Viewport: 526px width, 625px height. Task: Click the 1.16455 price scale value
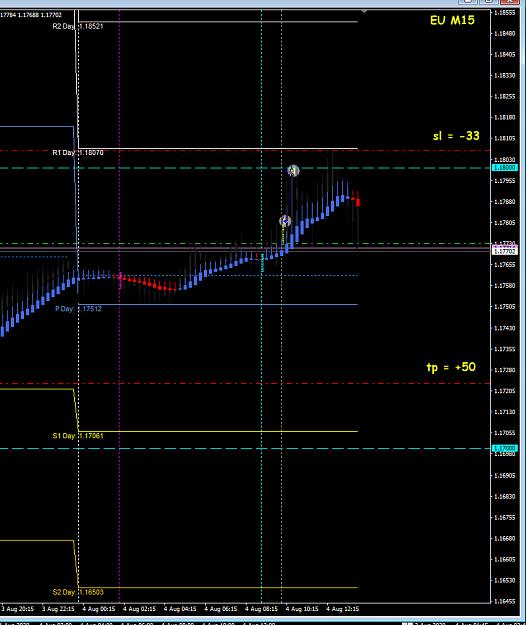(x=504, y=601)
